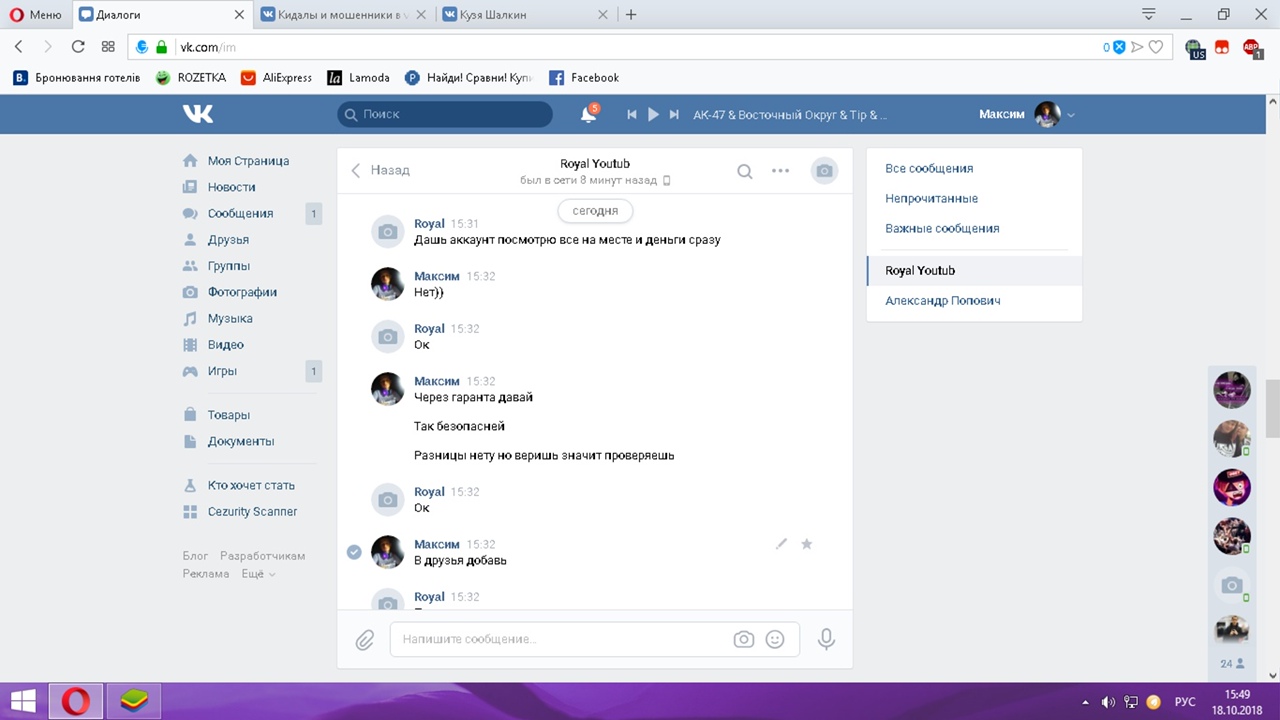Search within the Royal Youtub conversation
1280x720 pixels.
pyautogui.click(x=744, y=171)
